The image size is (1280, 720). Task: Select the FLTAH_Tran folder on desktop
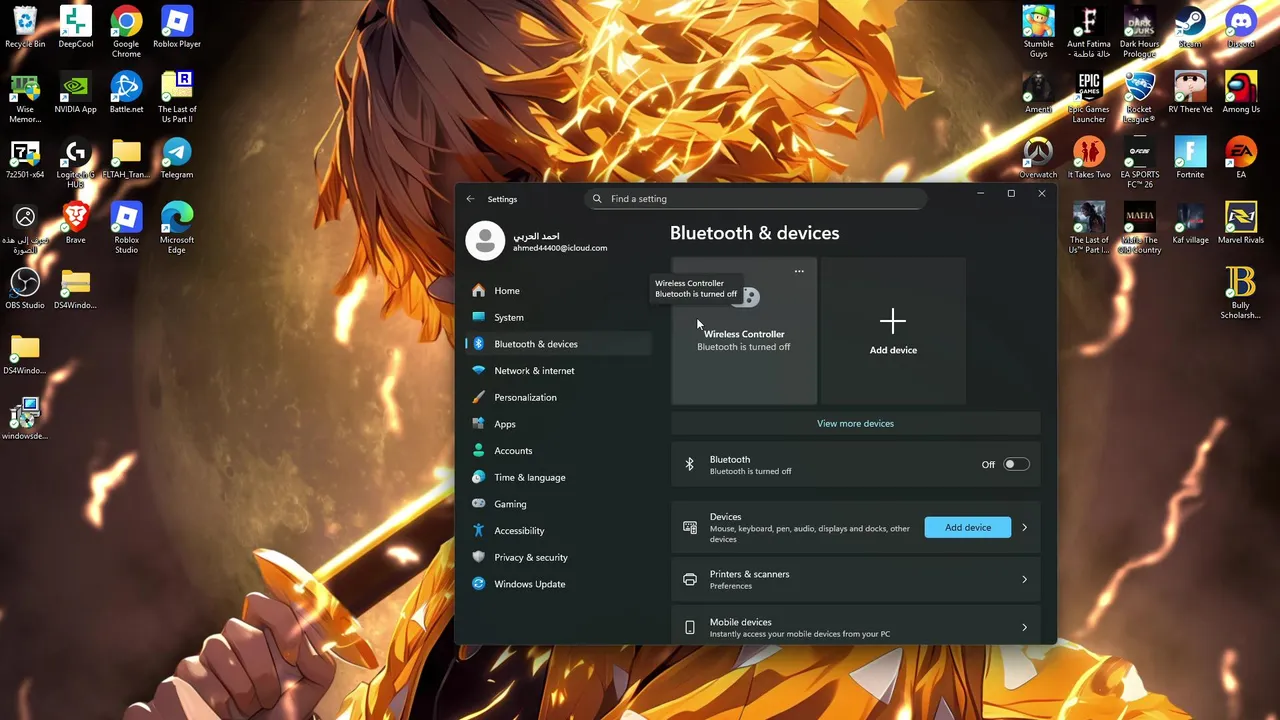coord(126,158)
